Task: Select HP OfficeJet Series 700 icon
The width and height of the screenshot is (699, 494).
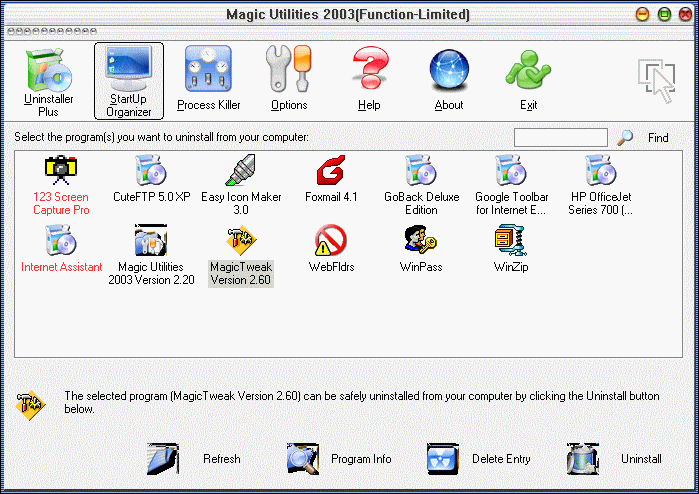Action: [x=600, y=170]
